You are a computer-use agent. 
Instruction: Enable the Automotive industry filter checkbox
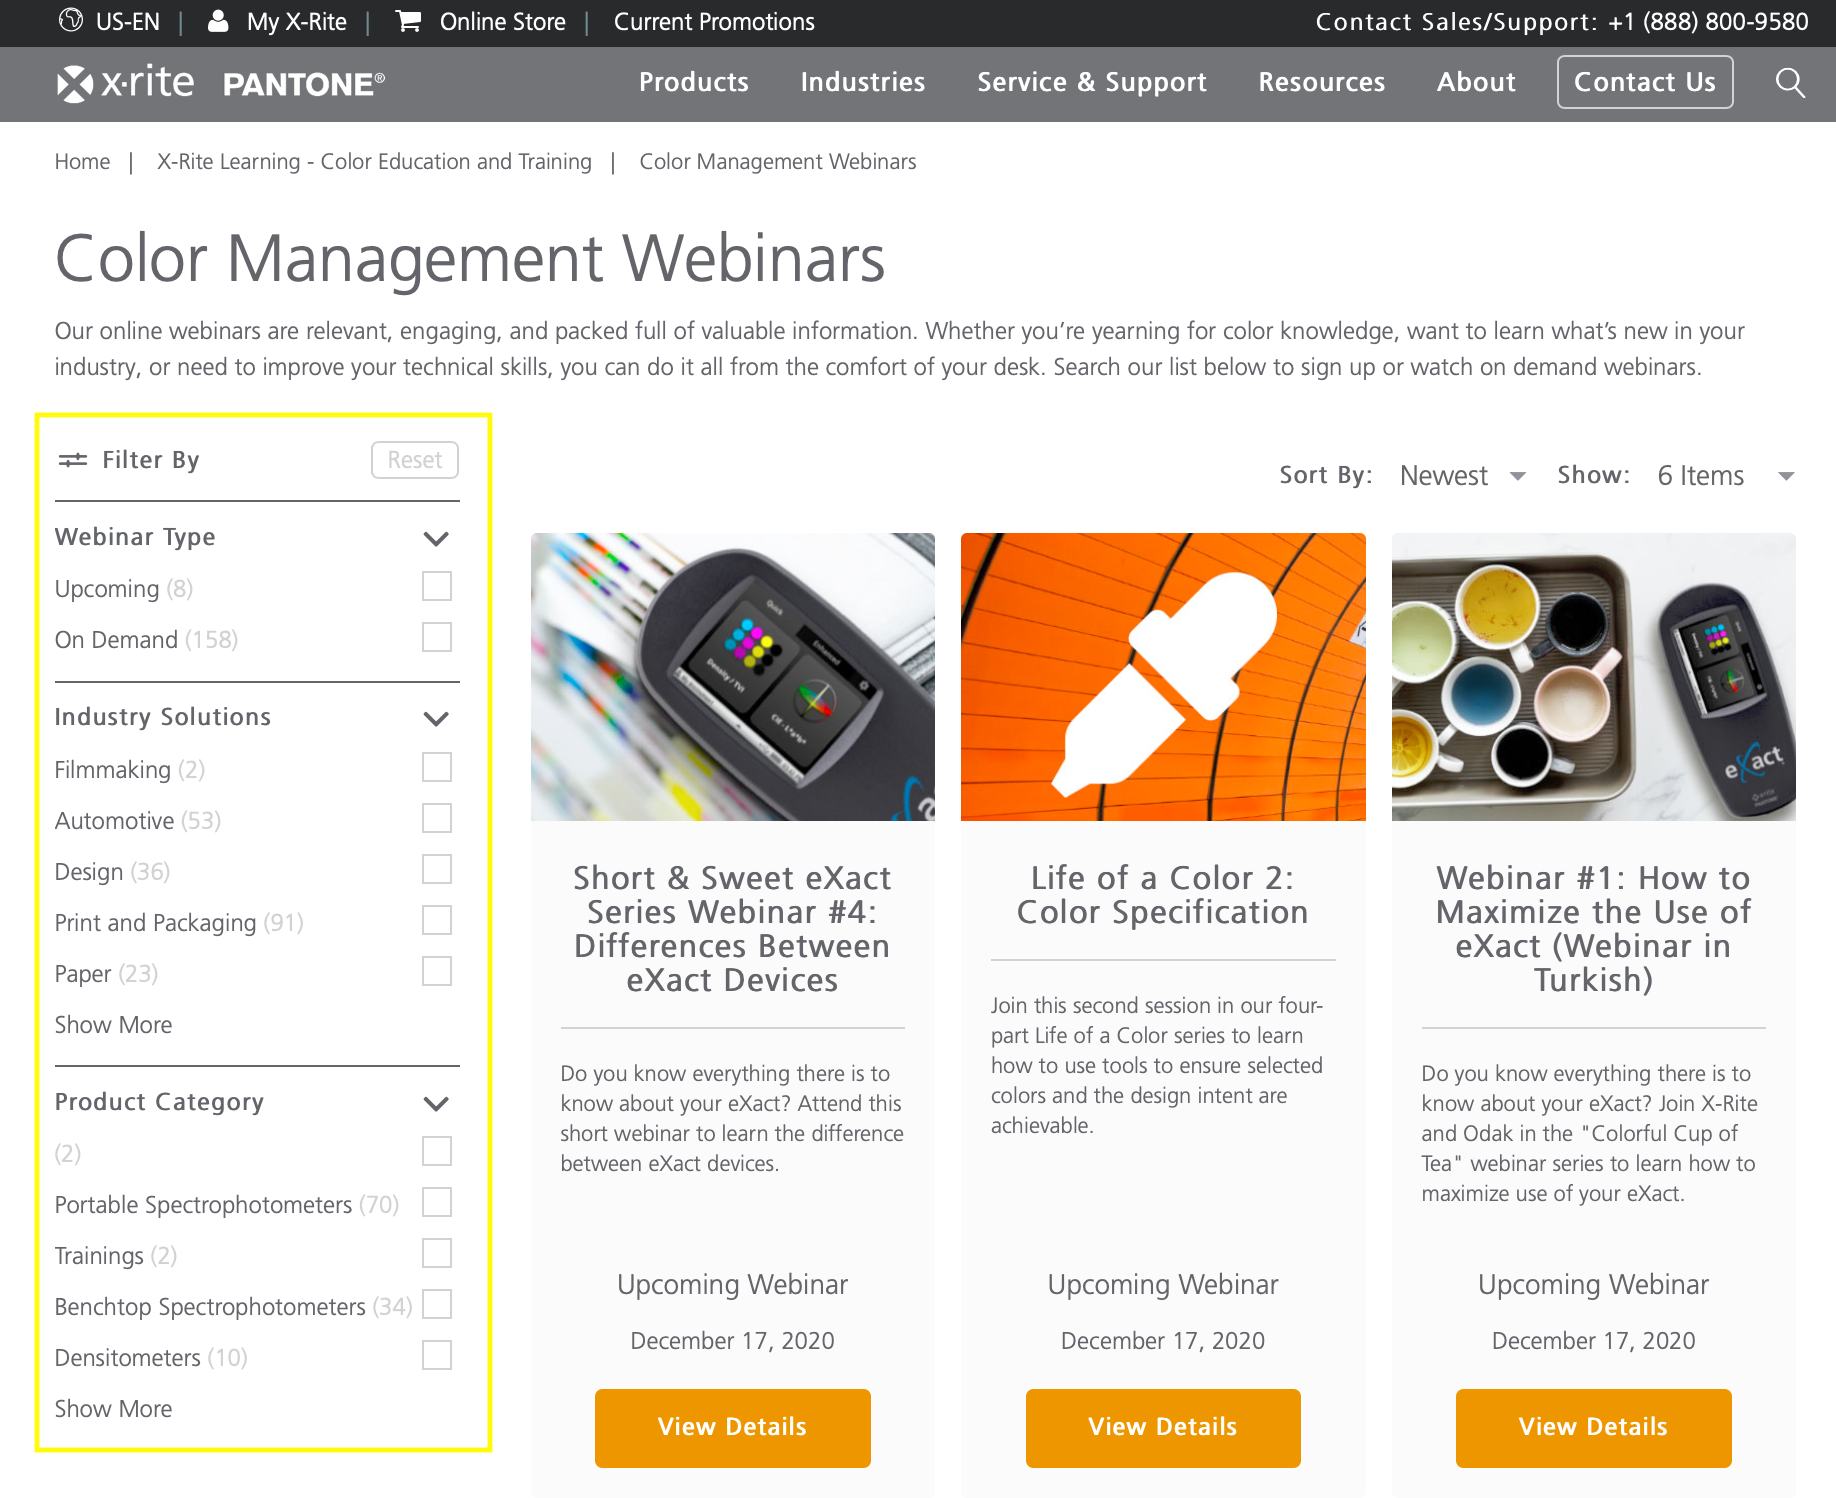437,819
